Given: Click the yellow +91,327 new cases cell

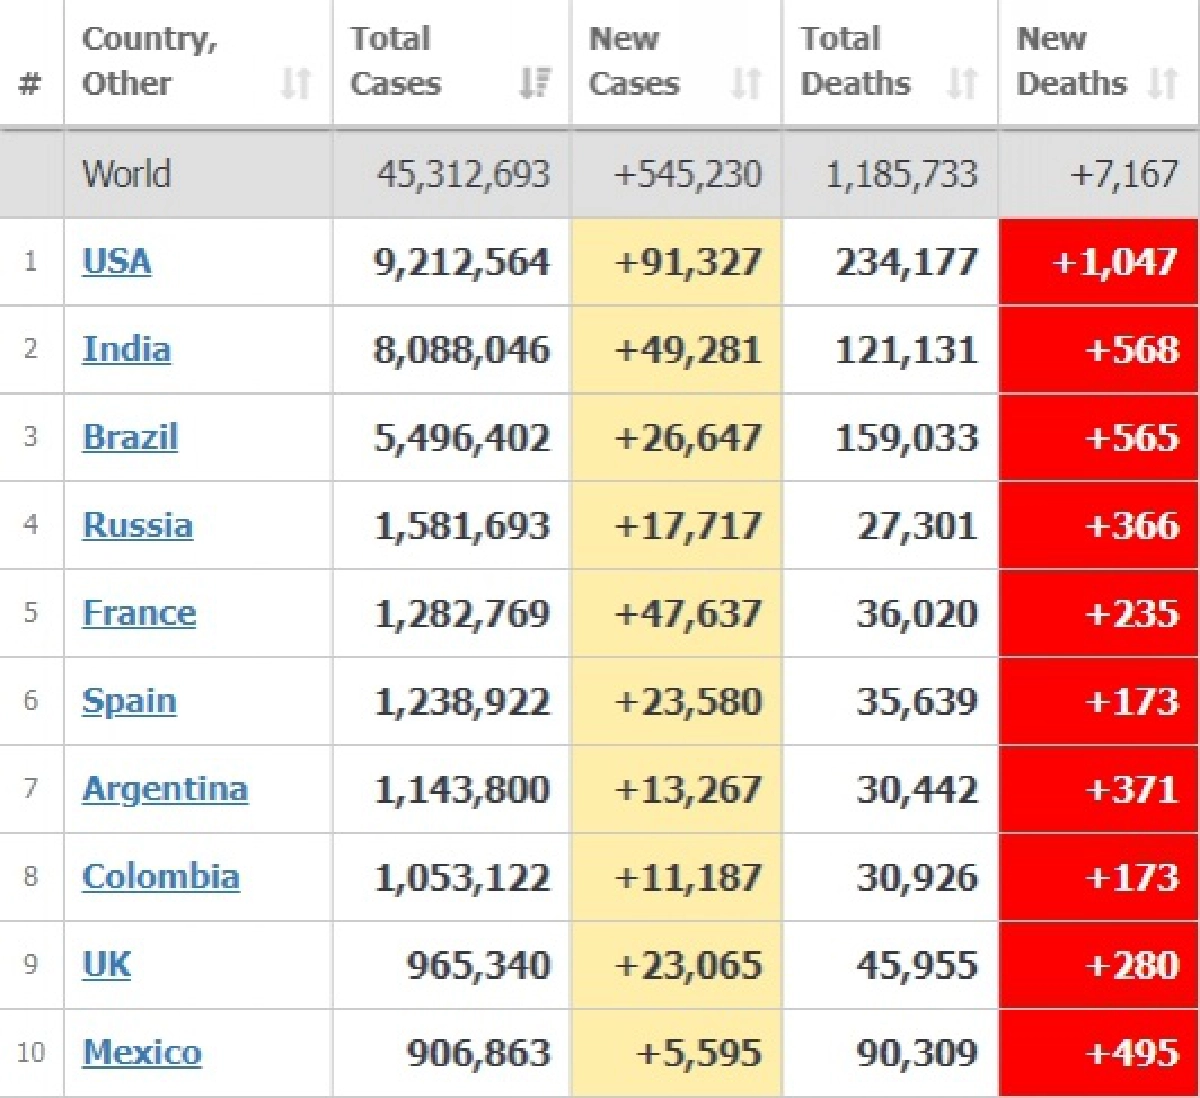Looking at the screenshot, I should (x=676, y=262).
